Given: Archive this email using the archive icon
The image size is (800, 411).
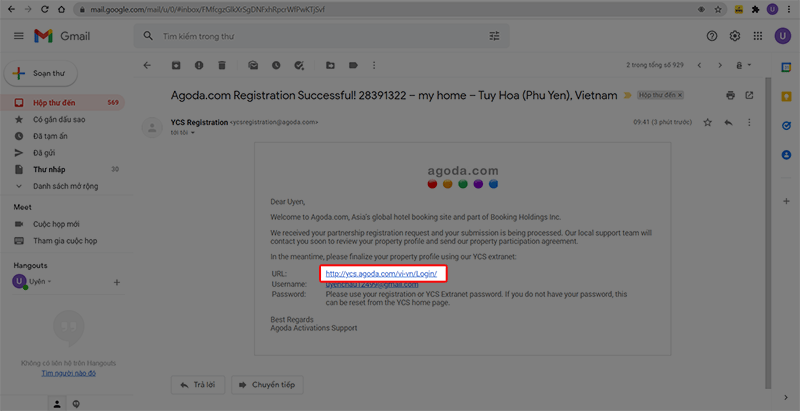Looking at the screenshot, I should point(176,66).
